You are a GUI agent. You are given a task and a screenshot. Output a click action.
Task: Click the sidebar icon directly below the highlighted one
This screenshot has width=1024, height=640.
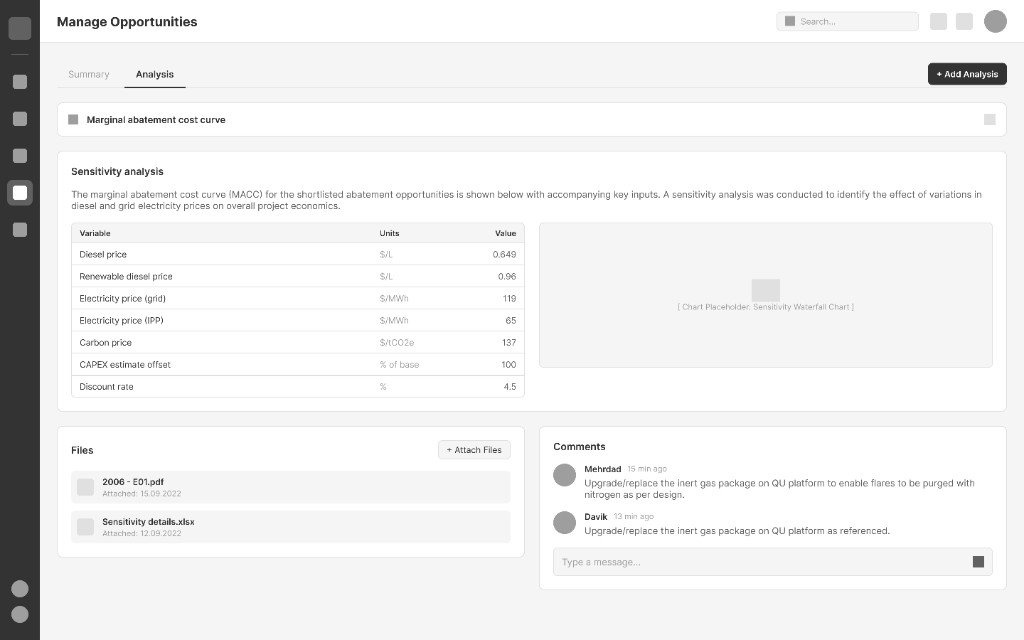[x=20, y=230]
